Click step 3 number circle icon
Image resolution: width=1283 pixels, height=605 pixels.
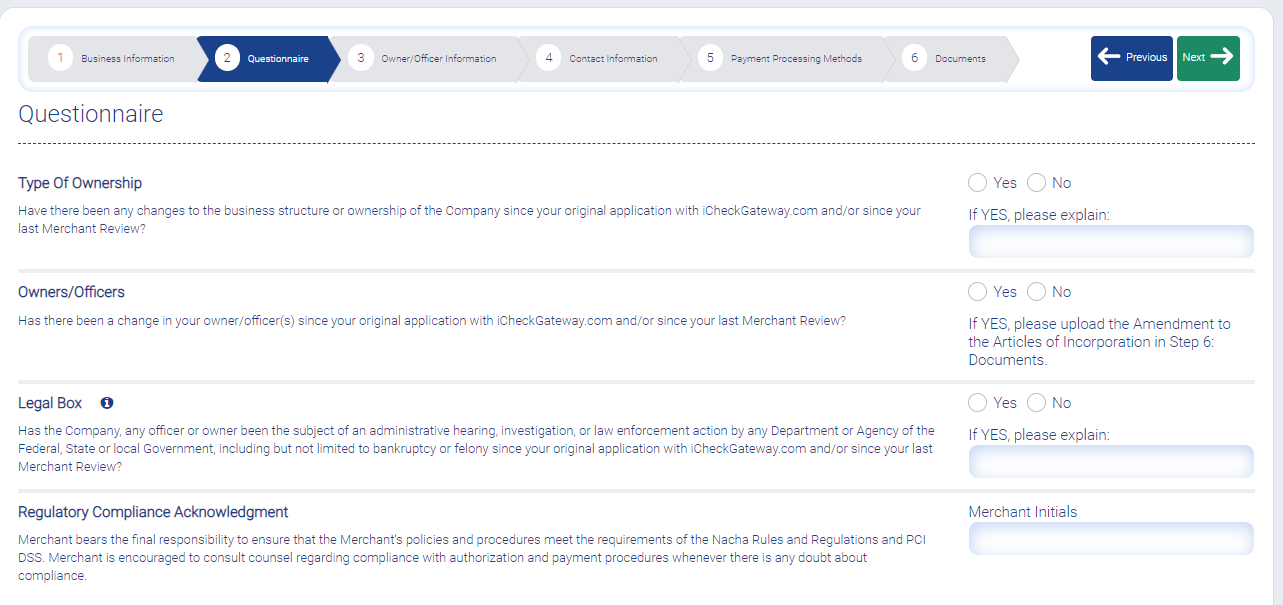(360, 58)
